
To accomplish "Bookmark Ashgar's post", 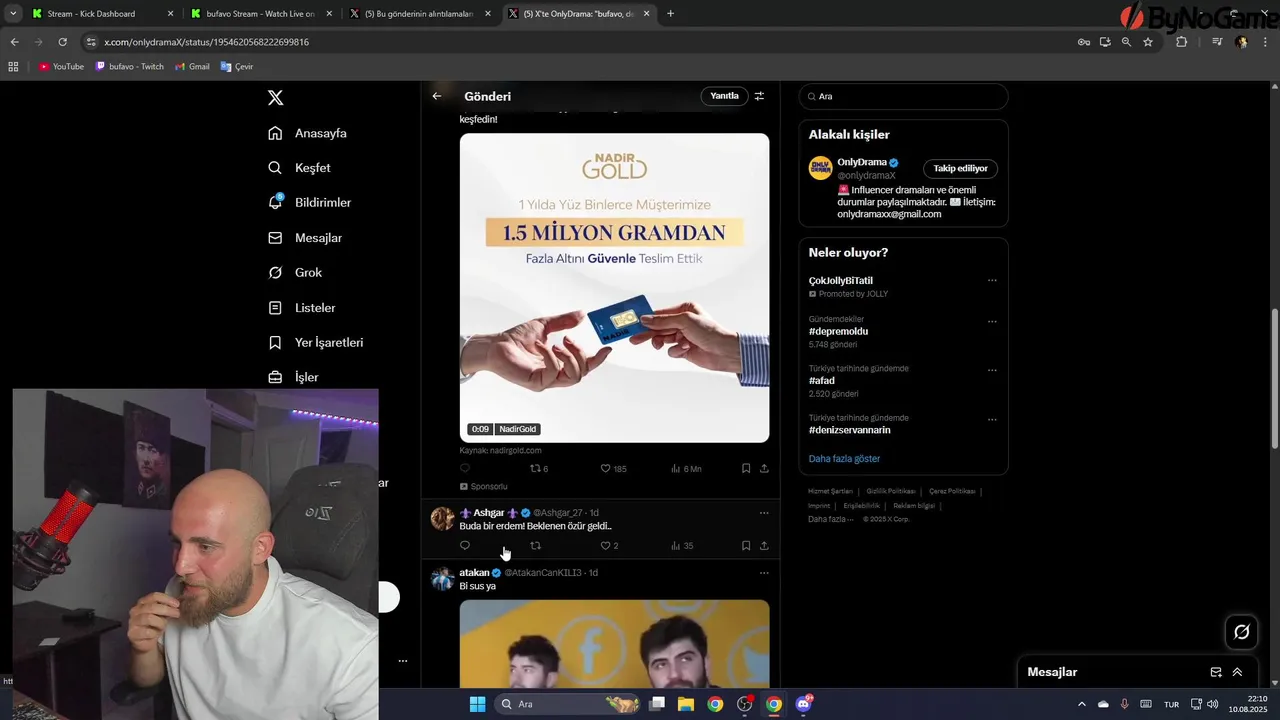I will (746, 546).
